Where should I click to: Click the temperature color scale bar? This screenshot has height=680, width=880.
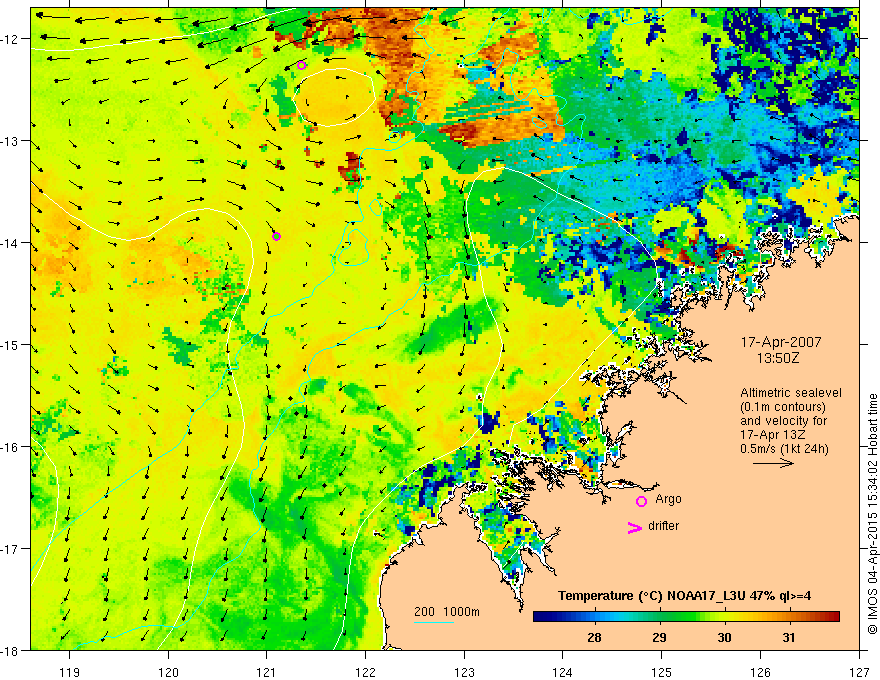[686, 617]
